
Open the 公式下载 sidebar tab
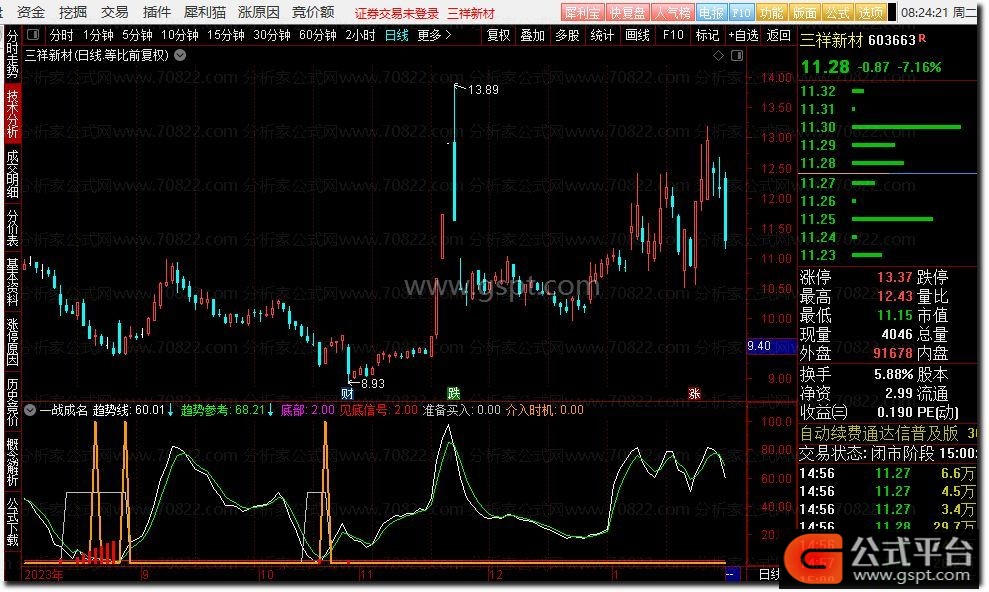pyautogui.click(x=12, y=521)
